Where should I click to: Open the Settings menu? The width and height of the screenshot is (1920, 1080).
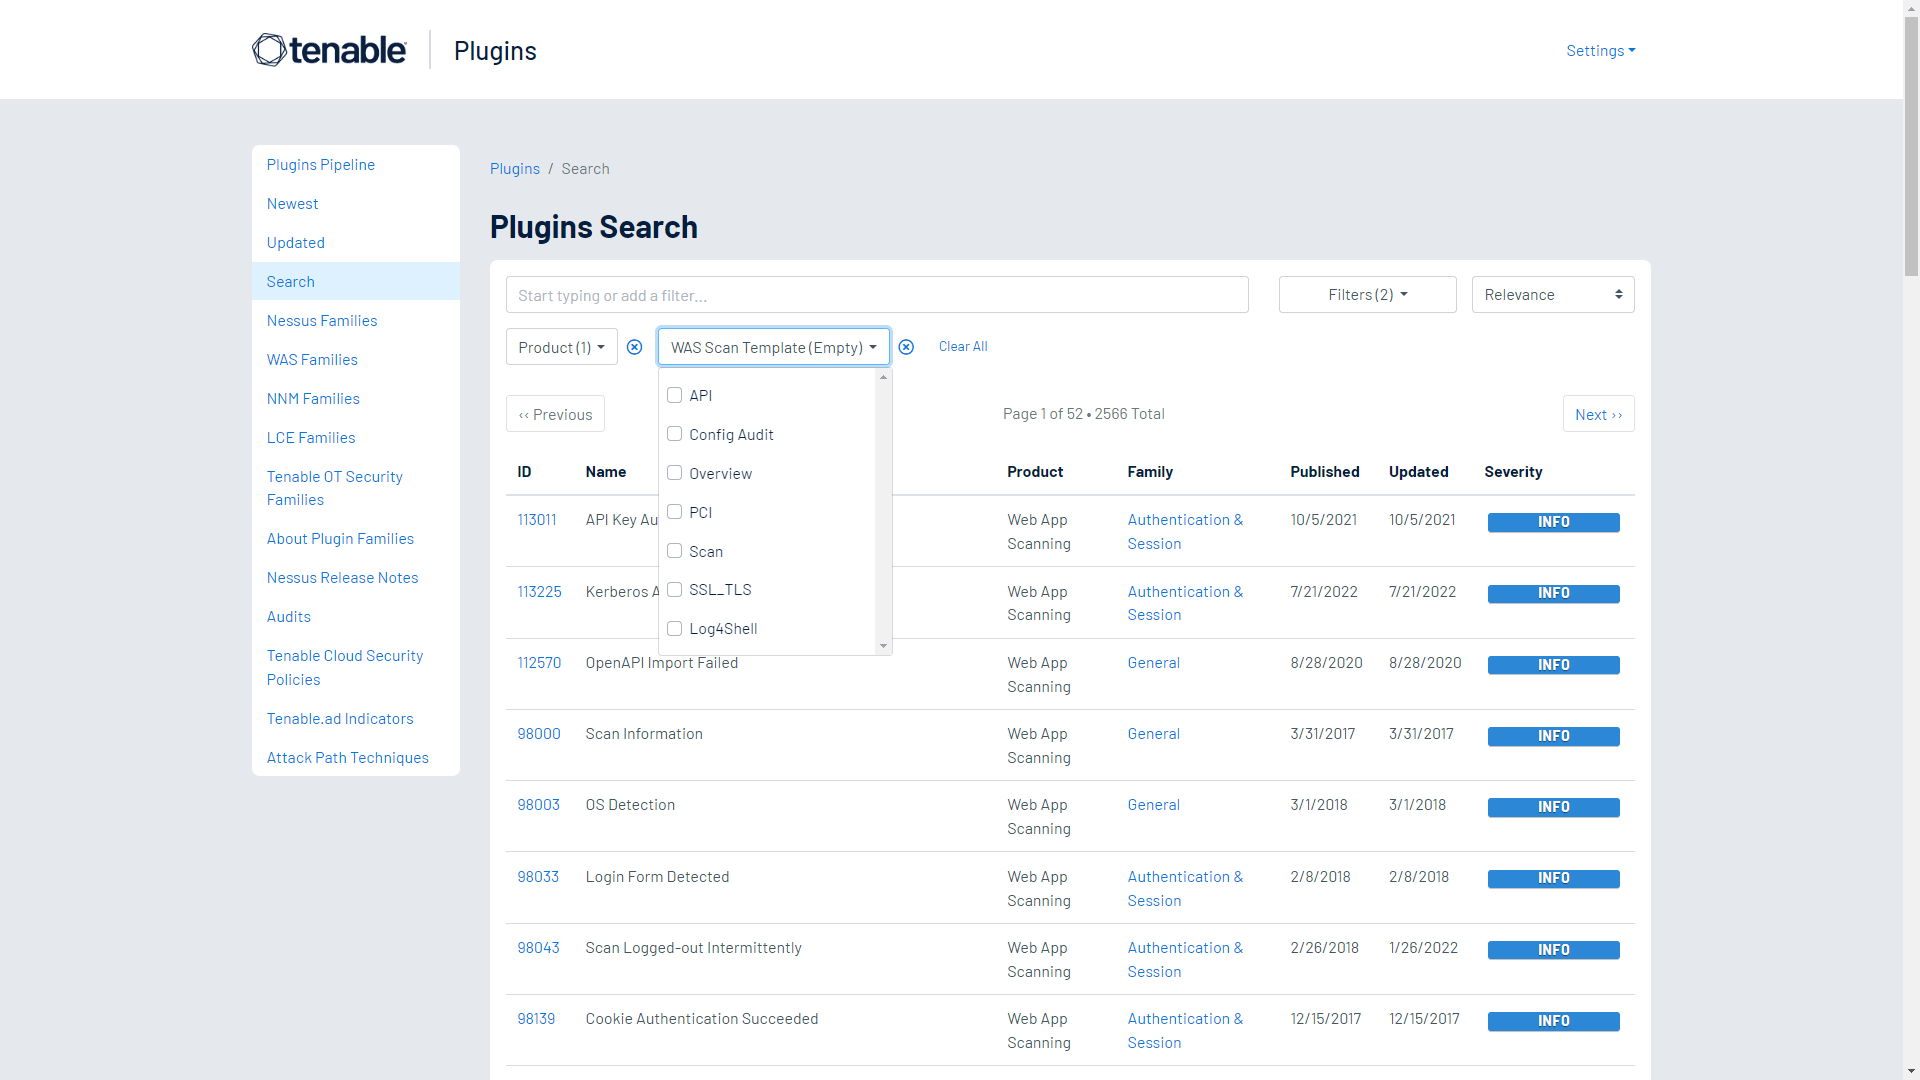click(x=1599, y=50)
